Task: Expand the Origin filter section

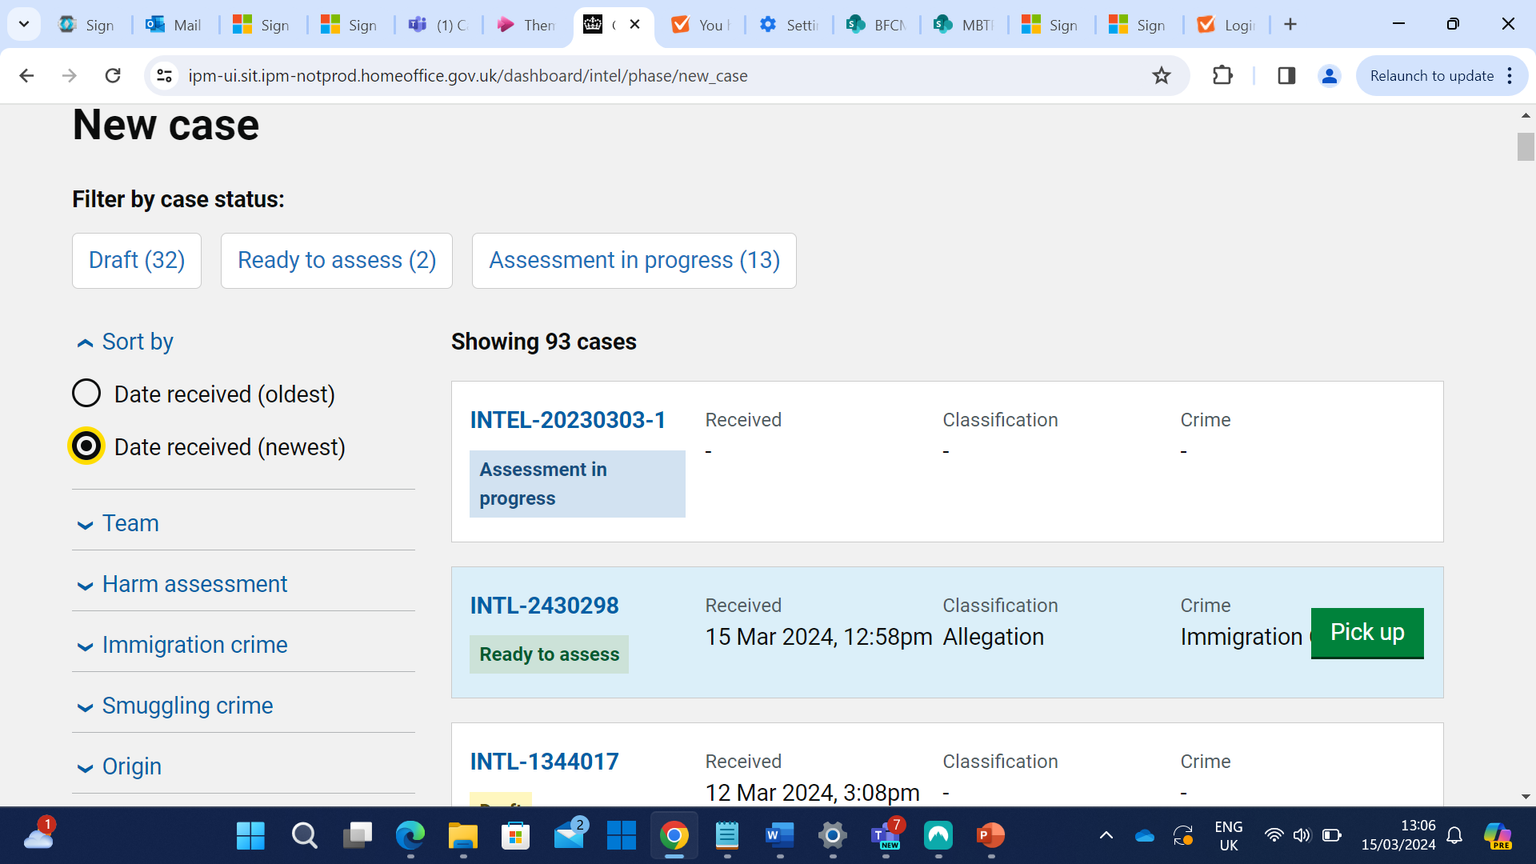Action: [x=119, y=767]
